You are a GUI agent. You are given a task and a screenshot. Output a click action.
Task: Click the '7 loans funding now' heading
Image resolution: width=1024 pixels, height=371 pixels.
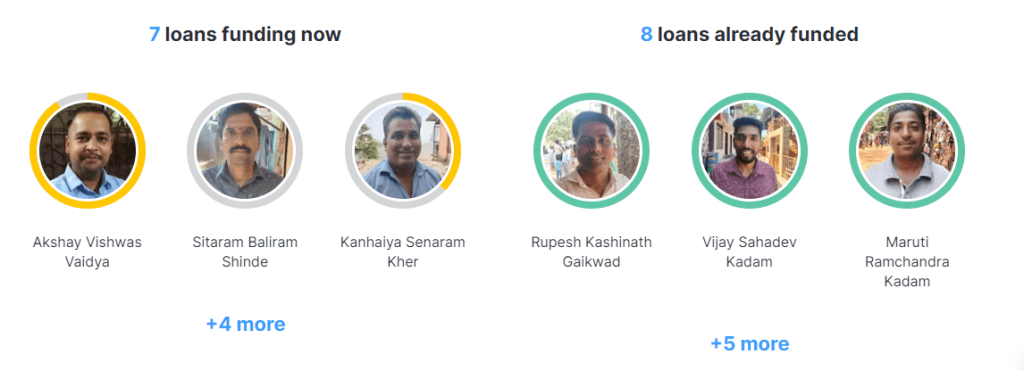[245, 34]
